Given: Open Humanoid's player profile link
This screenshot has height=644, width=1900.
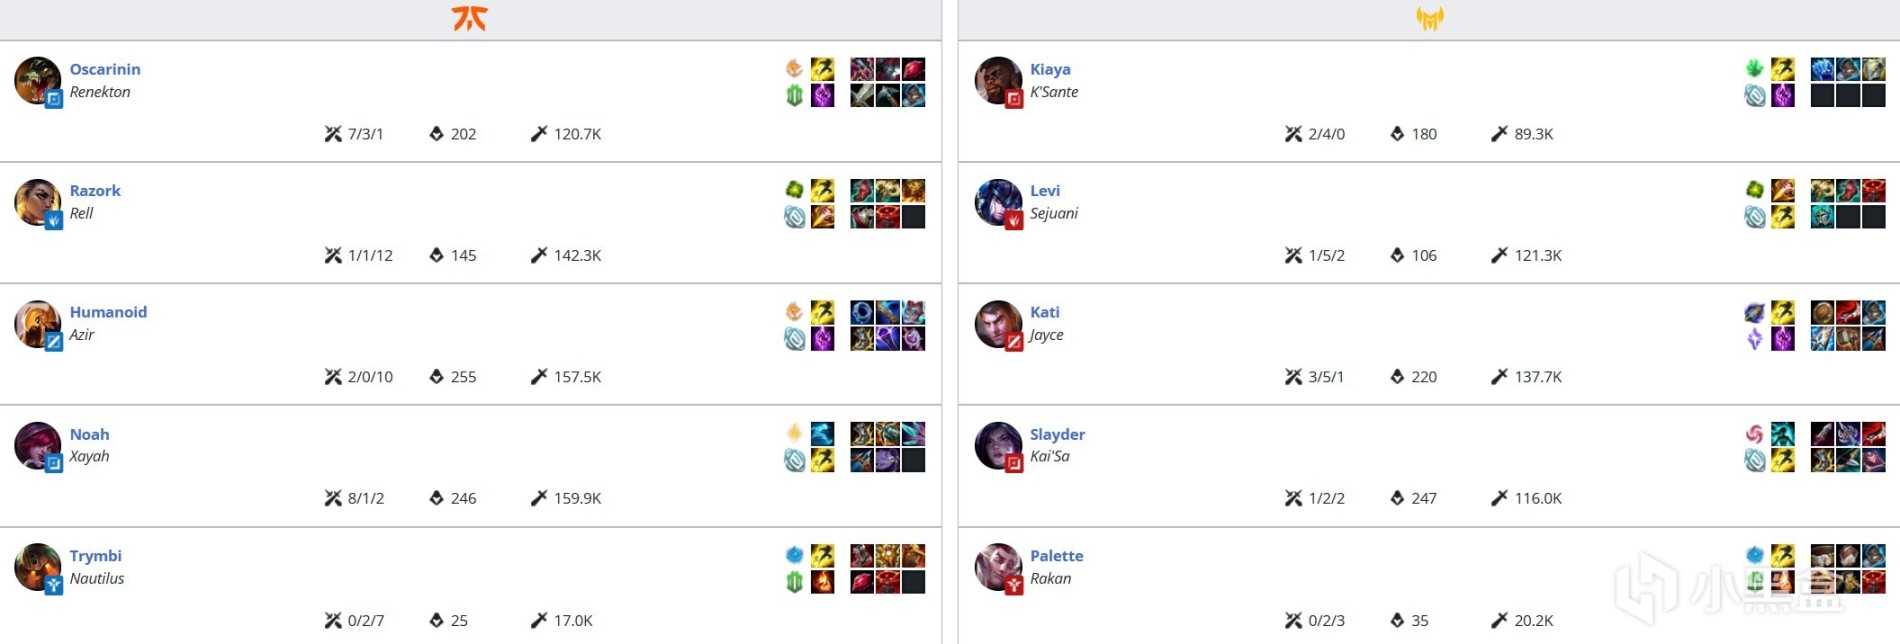Looking at the screenshot, I should pos(108,312).
